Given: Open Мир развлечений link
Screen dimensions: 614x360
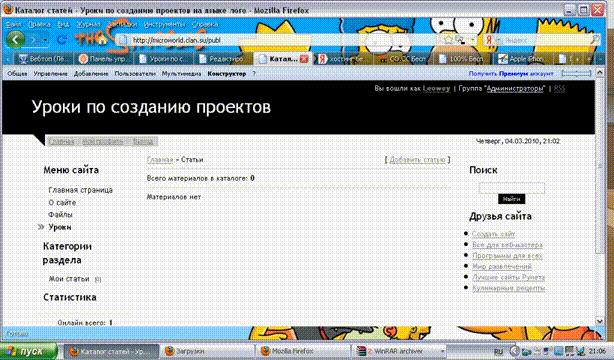Looking at the screenshot, I should pos(502,266).
